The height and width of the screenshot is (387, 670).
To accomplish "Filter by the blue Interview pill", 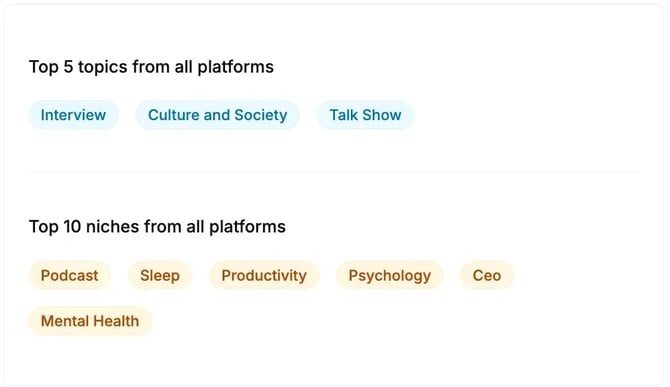I will [73, 115].
